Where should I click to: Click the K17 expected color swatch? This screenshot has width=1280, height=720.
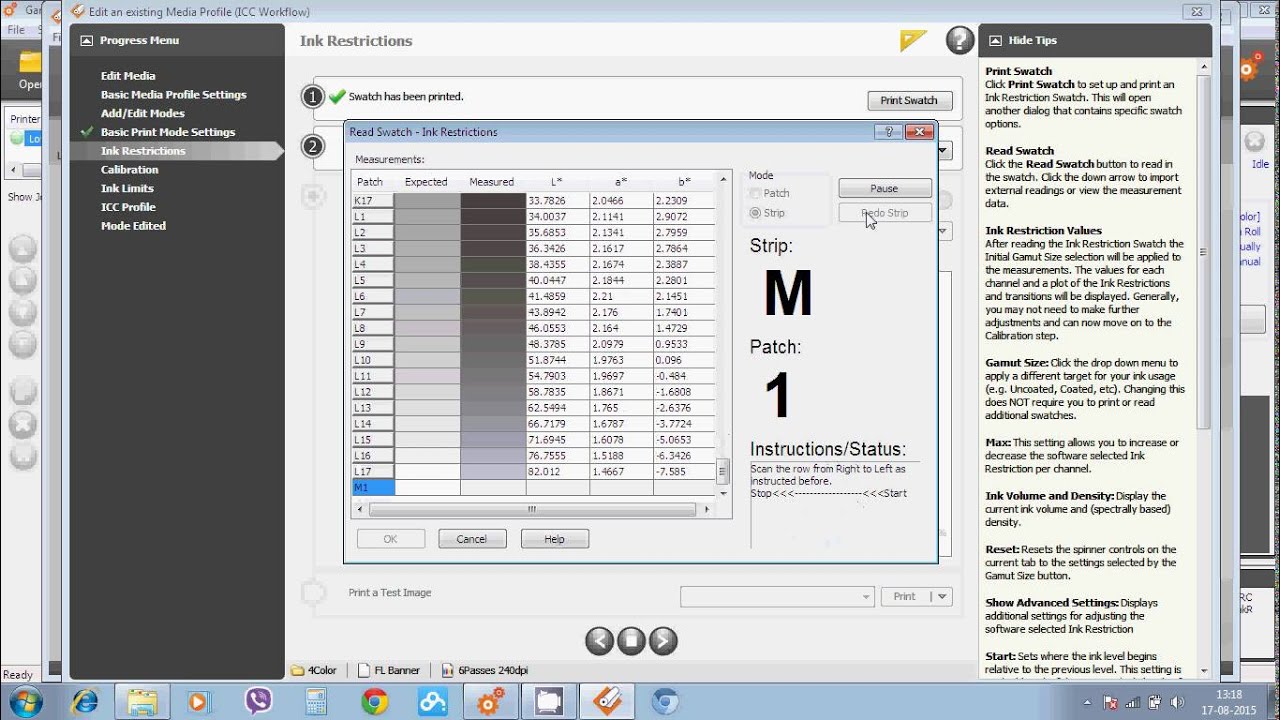pyautogui.click(x=427, y=200)
